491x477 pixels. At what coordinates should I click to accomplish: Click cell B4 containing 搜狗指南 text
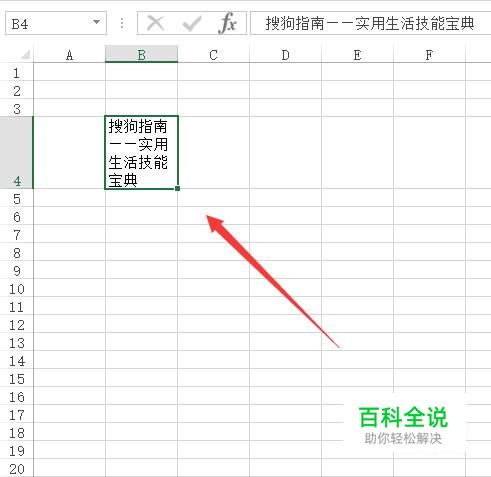pyautogui.click(x=141, y=153)
